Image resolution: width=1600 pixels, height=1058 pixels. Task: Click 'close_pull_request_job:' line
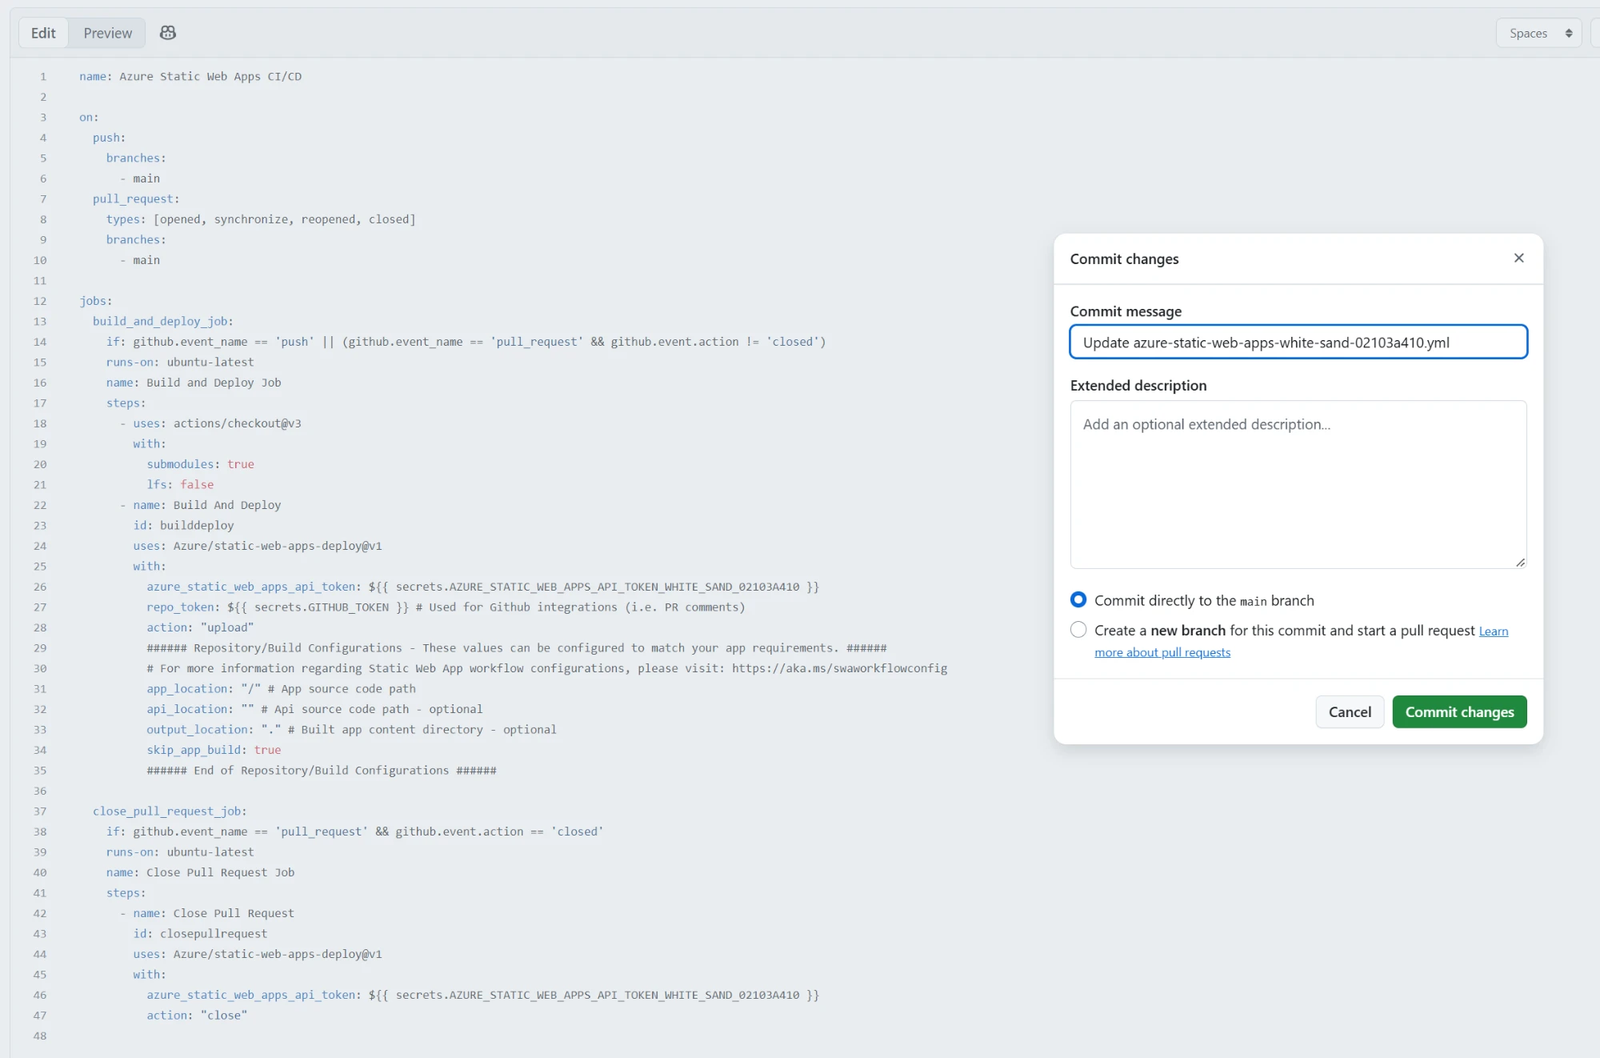click(x=170, y=811)
